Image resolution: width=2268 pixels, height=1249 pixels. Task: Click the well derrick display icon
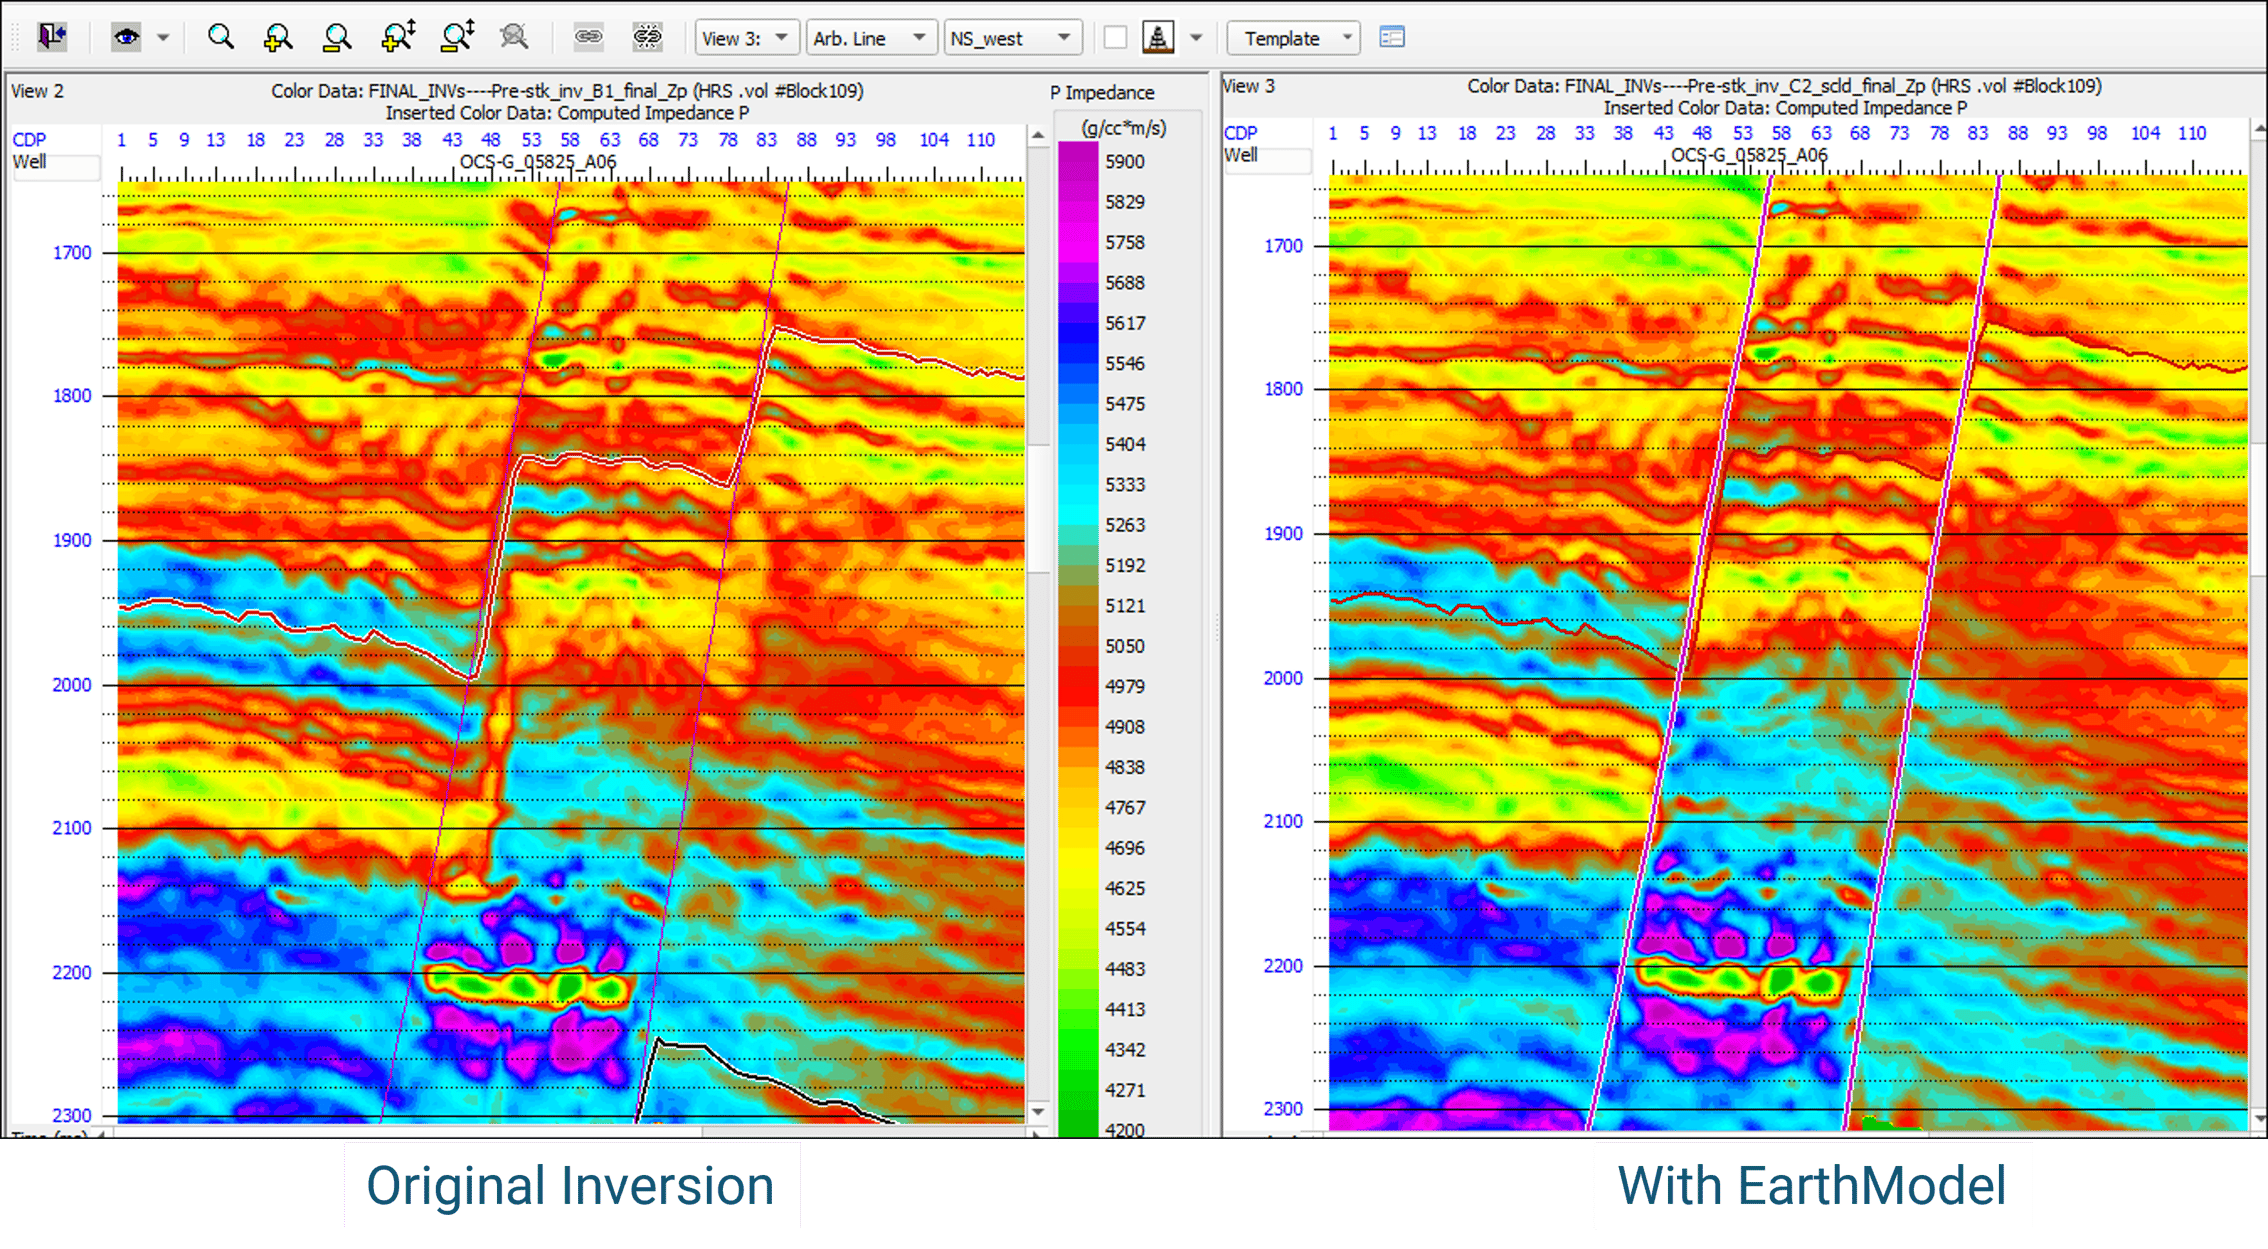pyautogui.click(x=1156, y=38)
